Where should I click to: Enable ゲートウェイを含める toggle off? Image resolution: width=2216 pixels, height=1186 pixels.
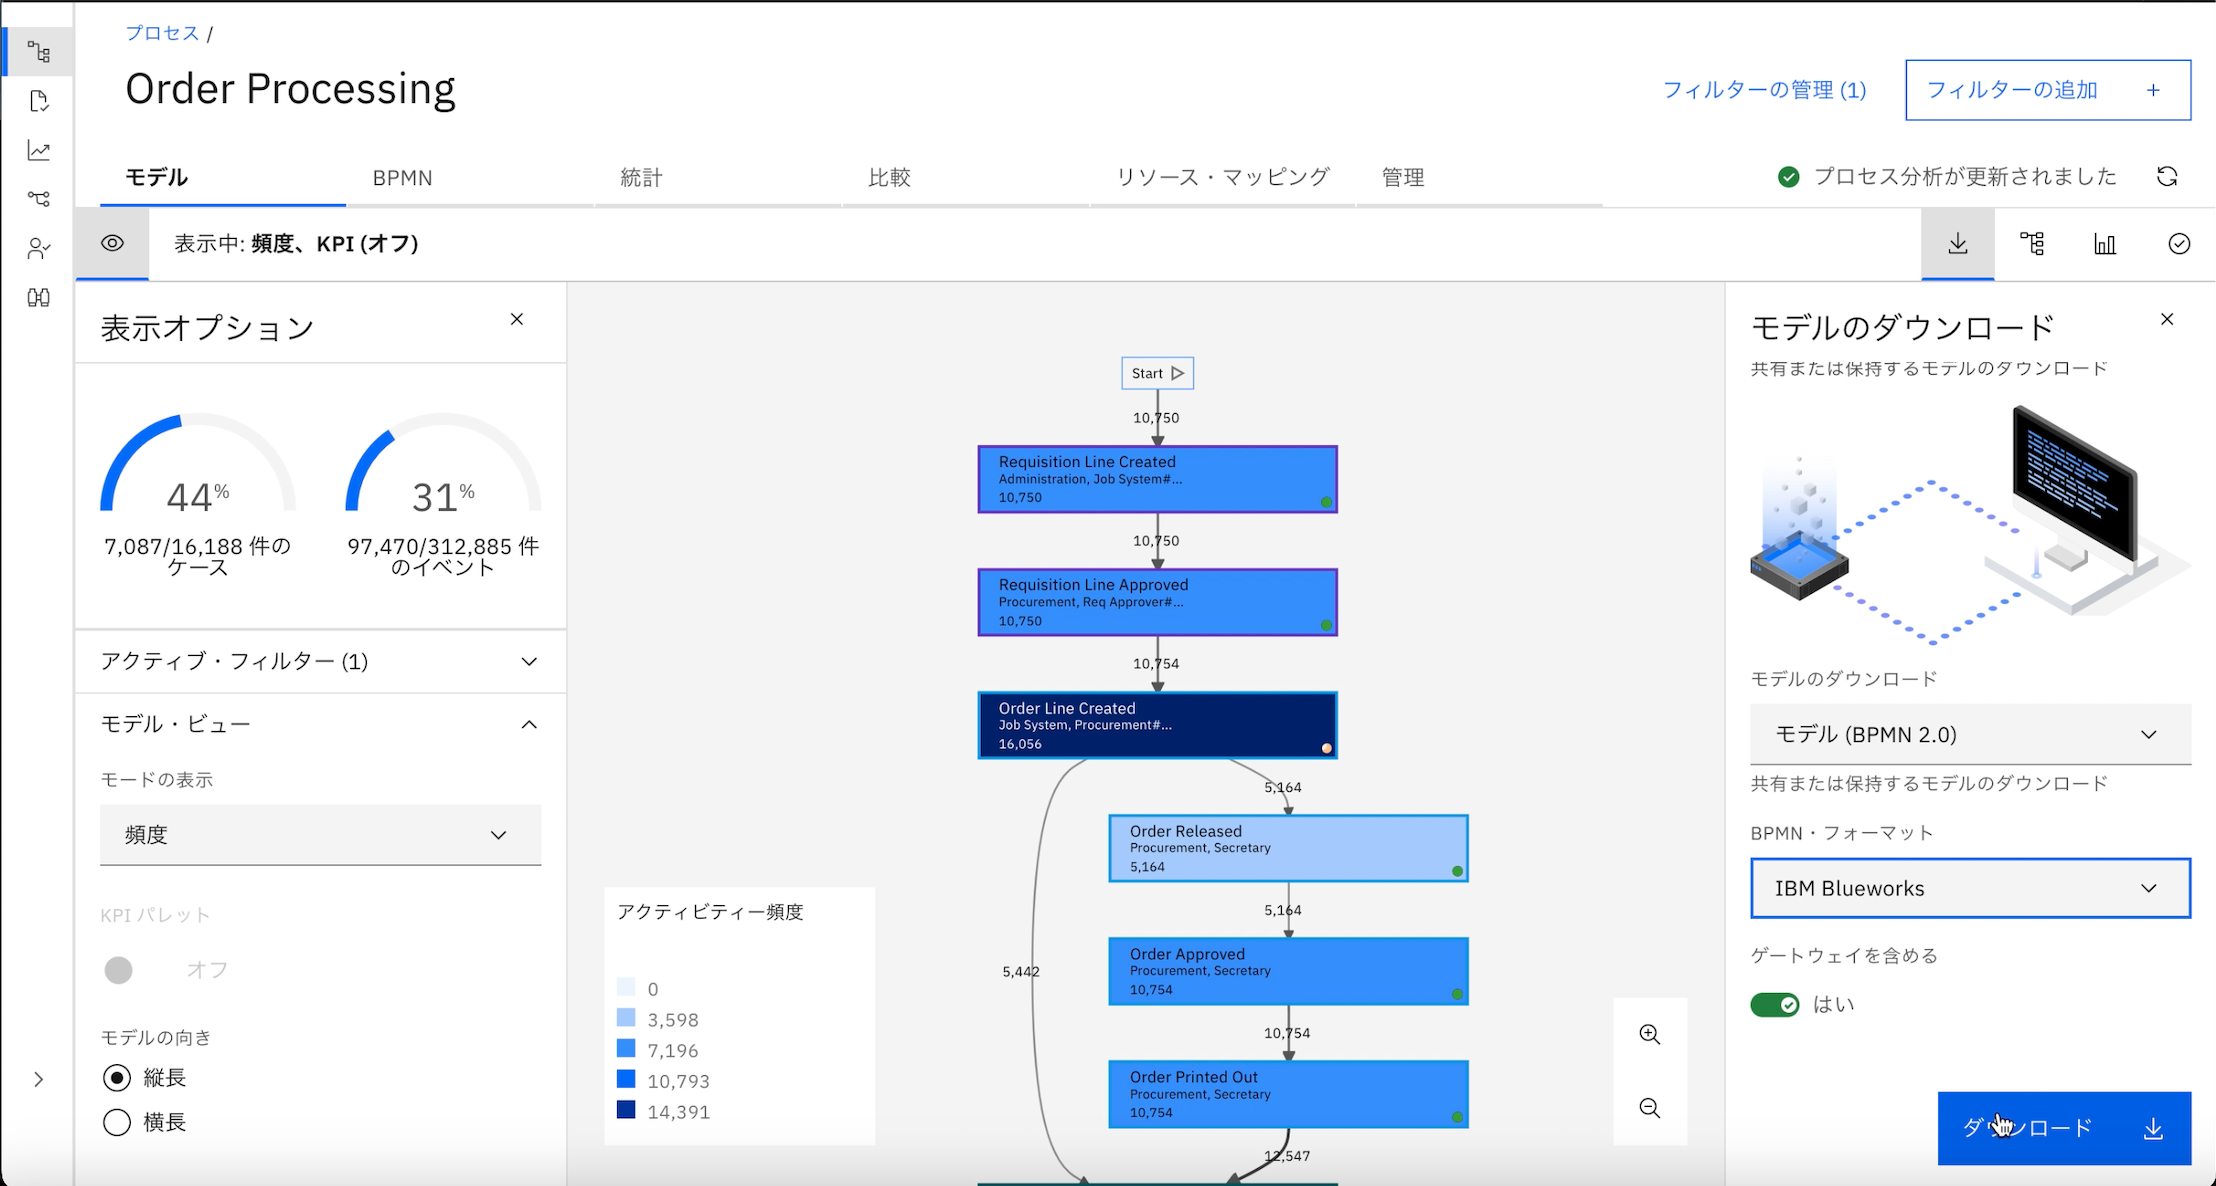click(x=1776, y=1004)
